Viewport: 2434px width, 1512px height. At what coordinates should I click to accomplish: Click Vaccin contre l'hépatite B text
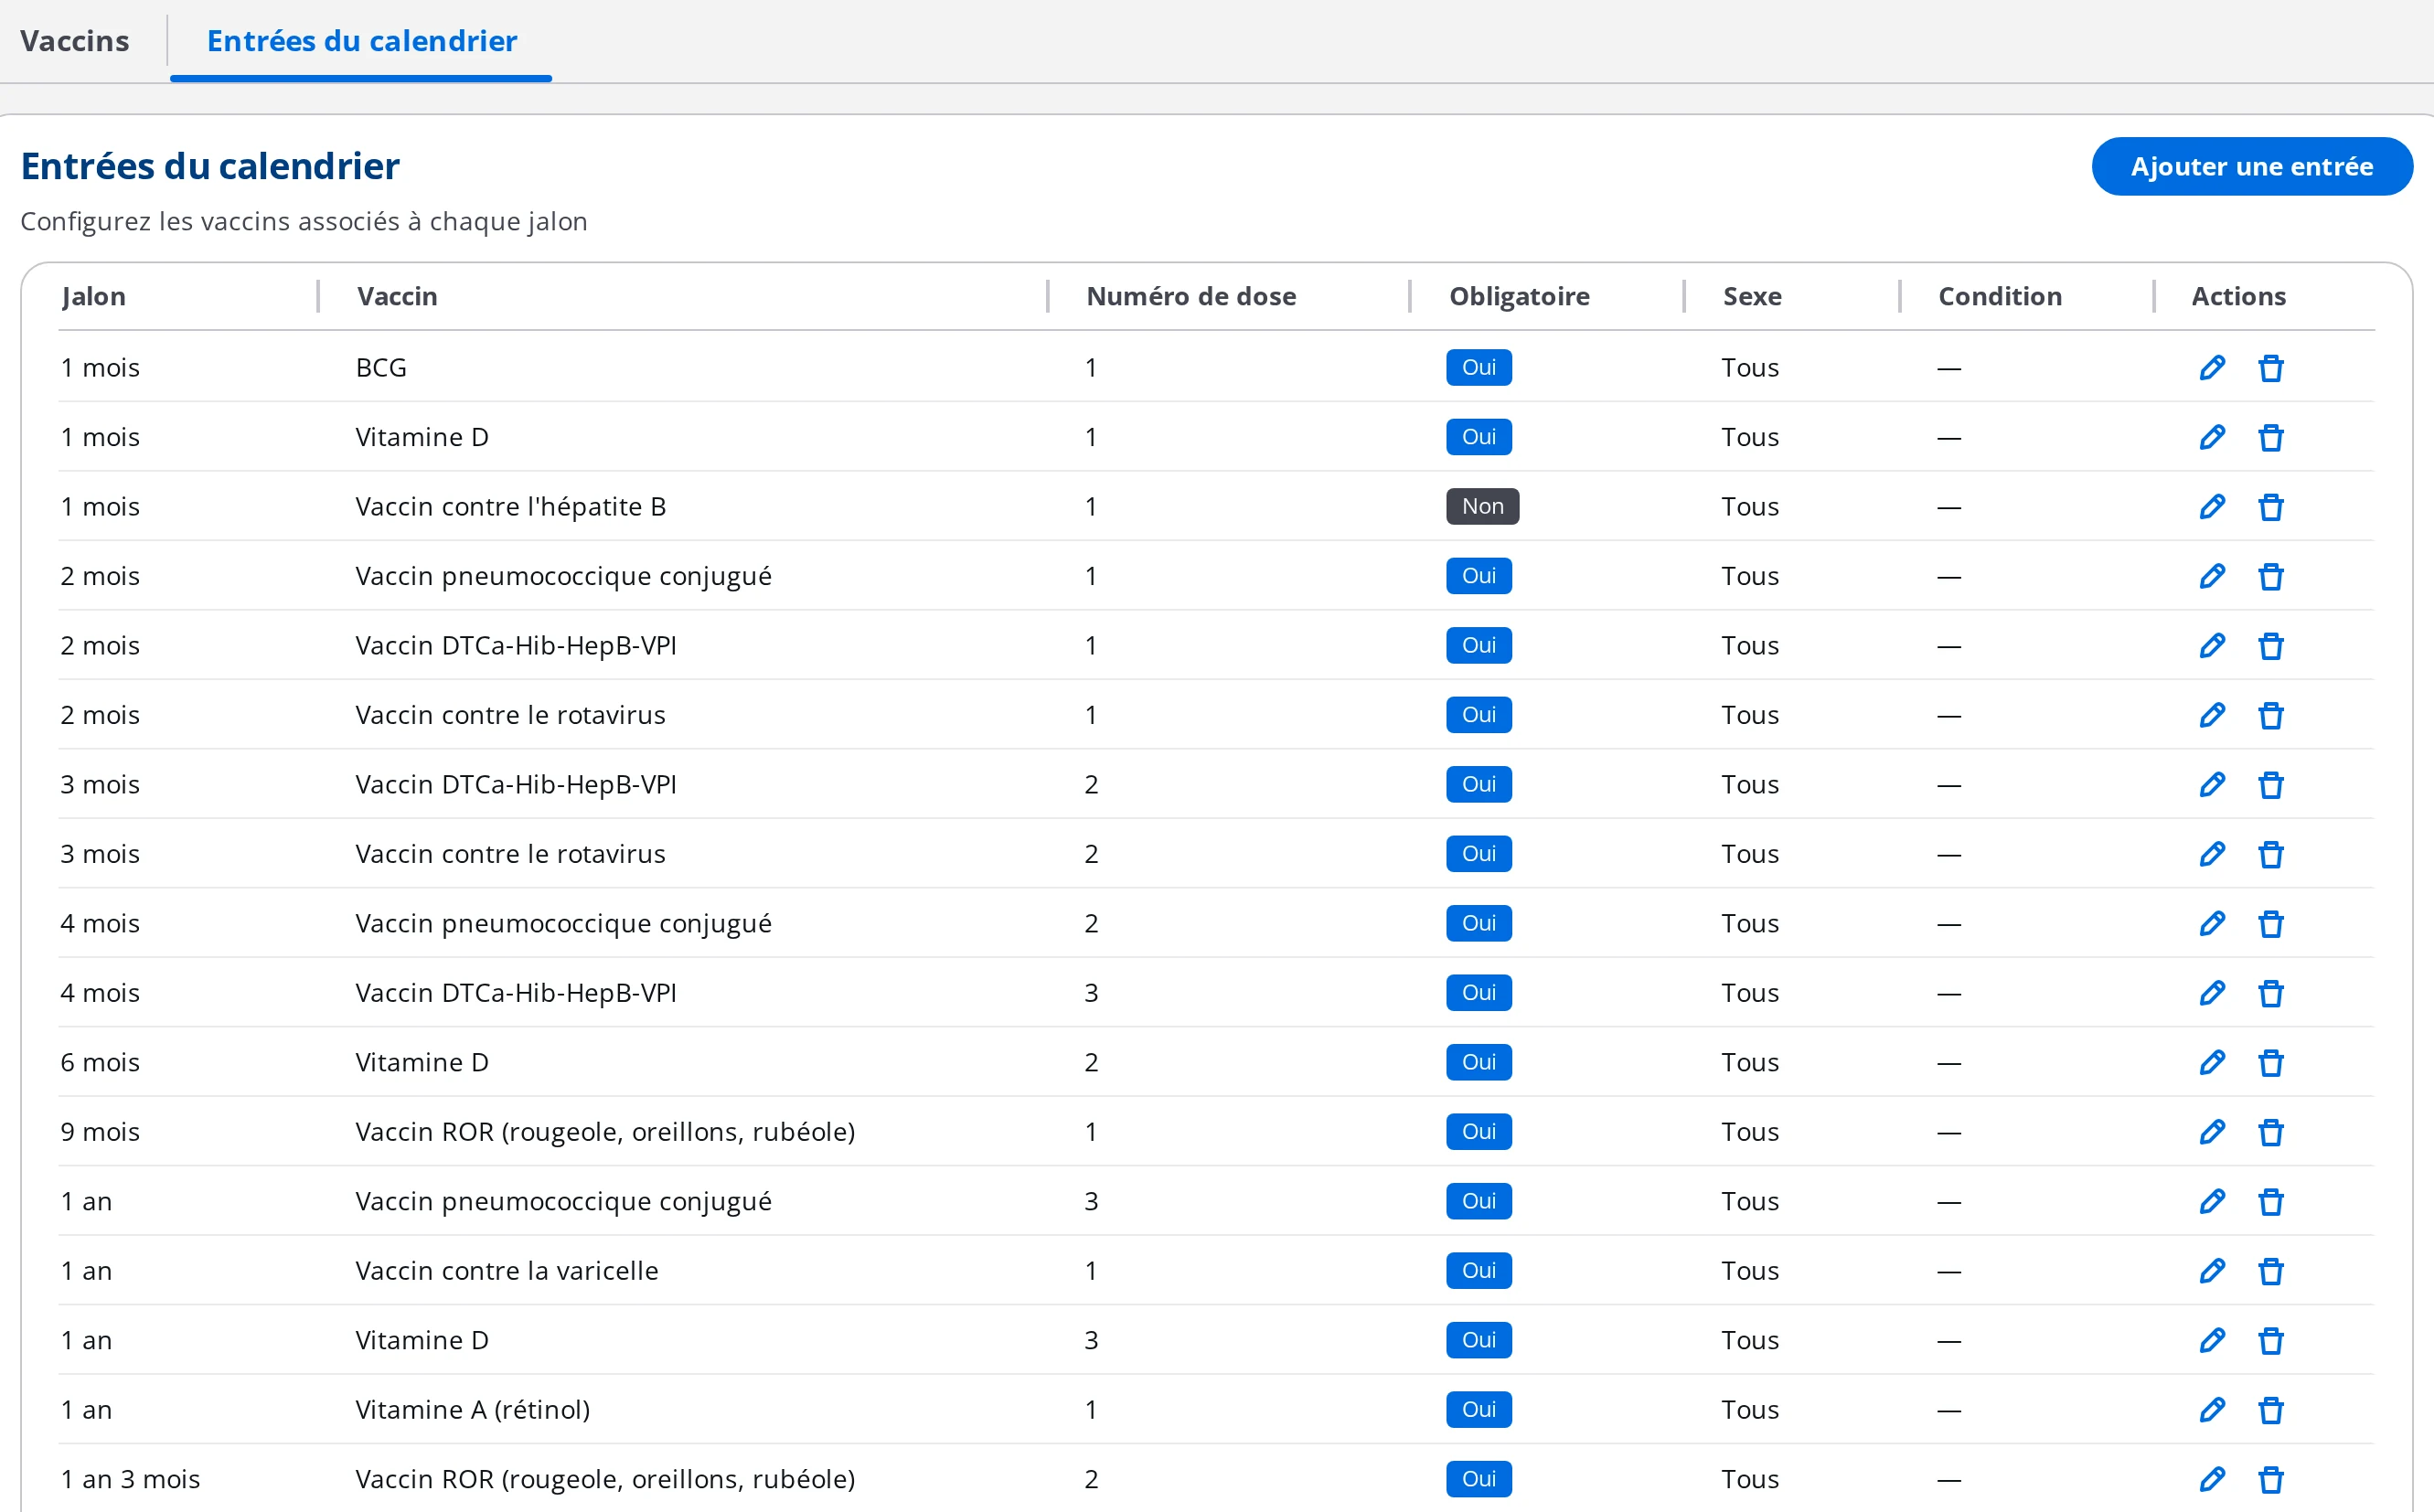click(x=510, y=507)
